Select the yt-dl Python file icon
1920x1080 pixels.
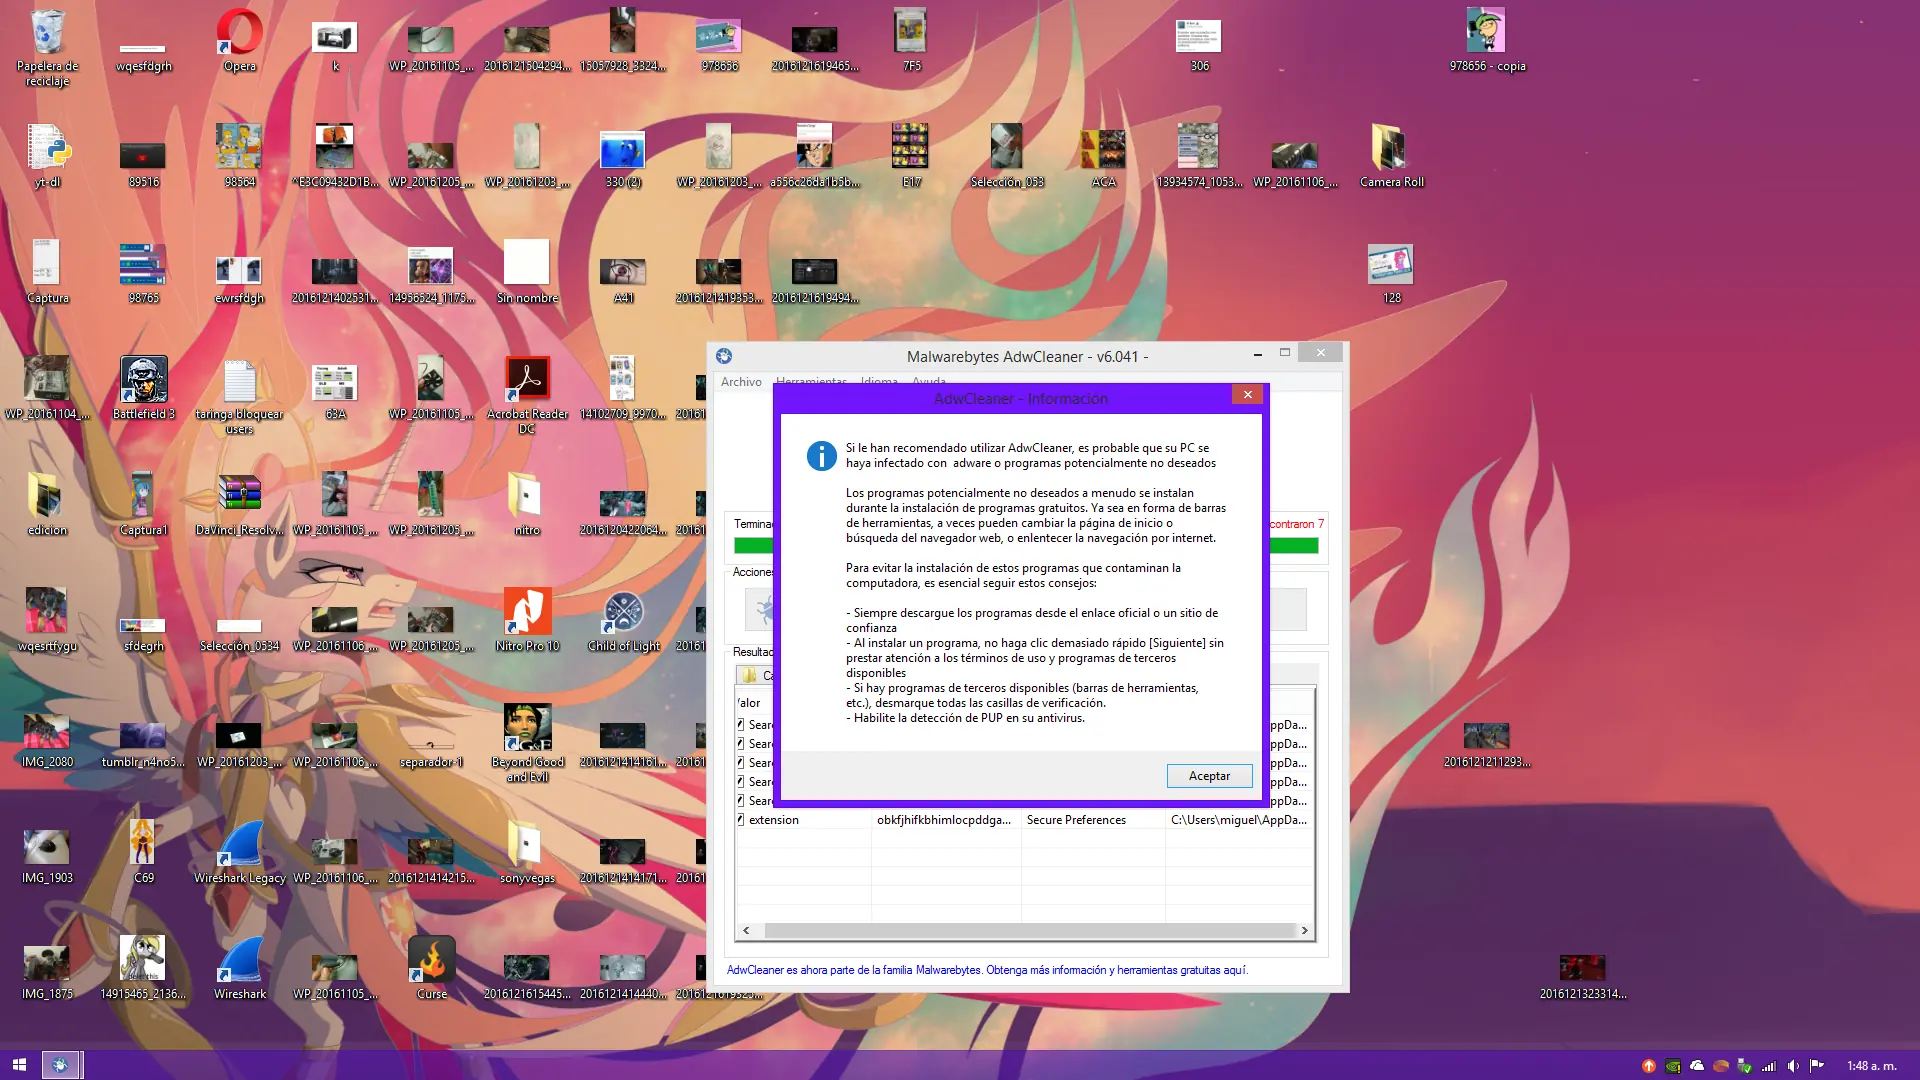pos(47,156)
